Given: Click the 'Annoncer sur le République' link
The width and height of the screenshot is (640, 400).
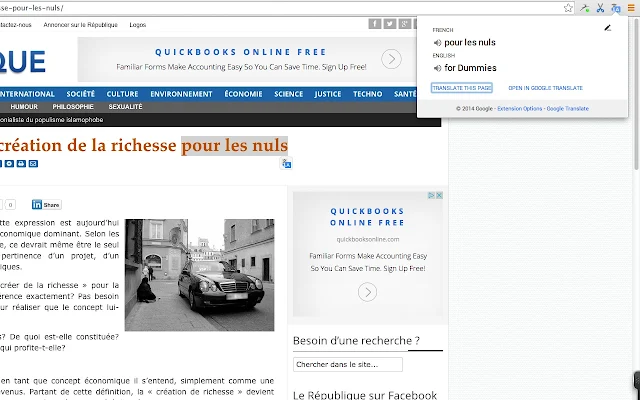Looking at the screenshot, I should coord(80,25).
